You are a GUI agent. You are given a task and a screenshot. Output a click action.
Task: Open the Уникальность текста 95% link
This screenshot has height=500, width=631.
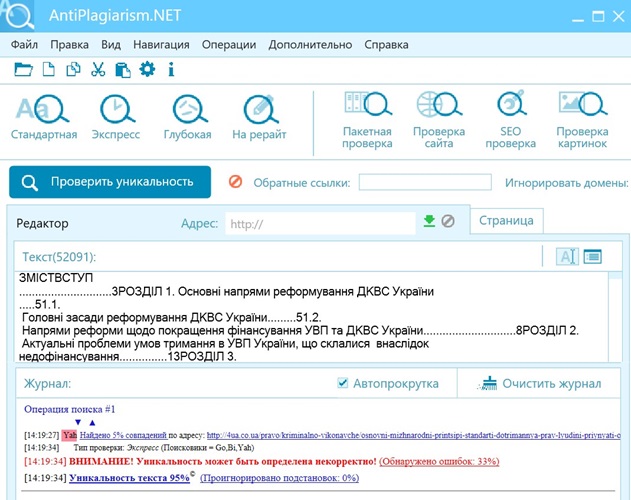[x=129, y=478]
